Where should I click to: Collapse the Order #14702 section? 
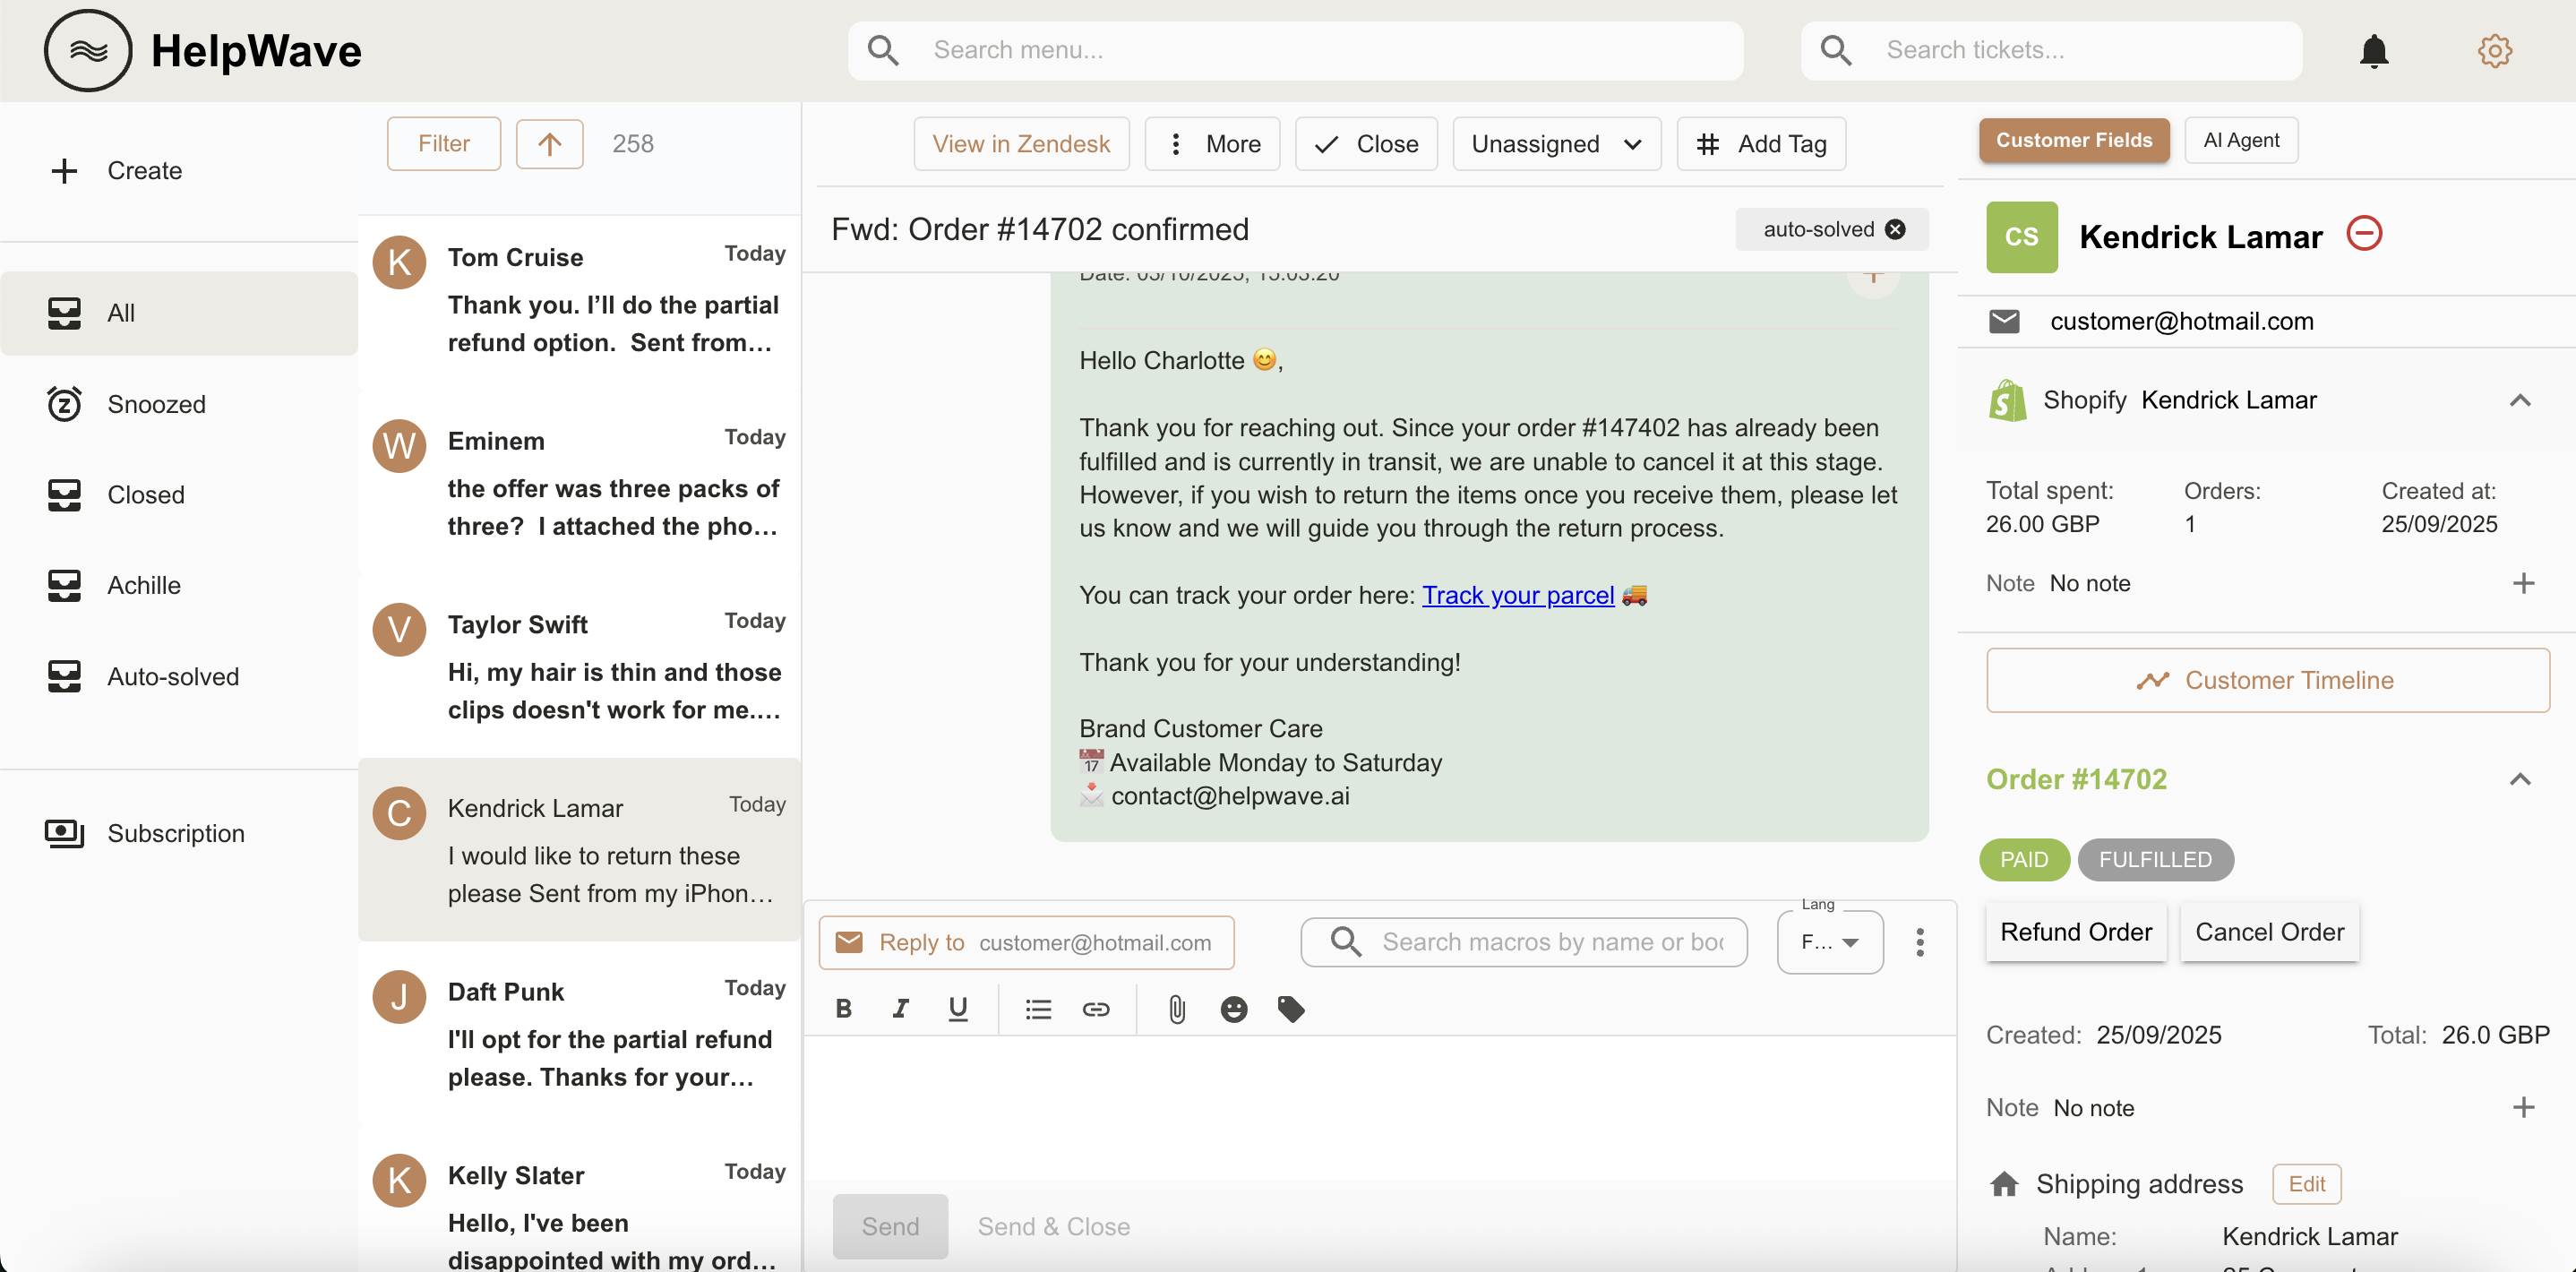(x=2519, y=779)
